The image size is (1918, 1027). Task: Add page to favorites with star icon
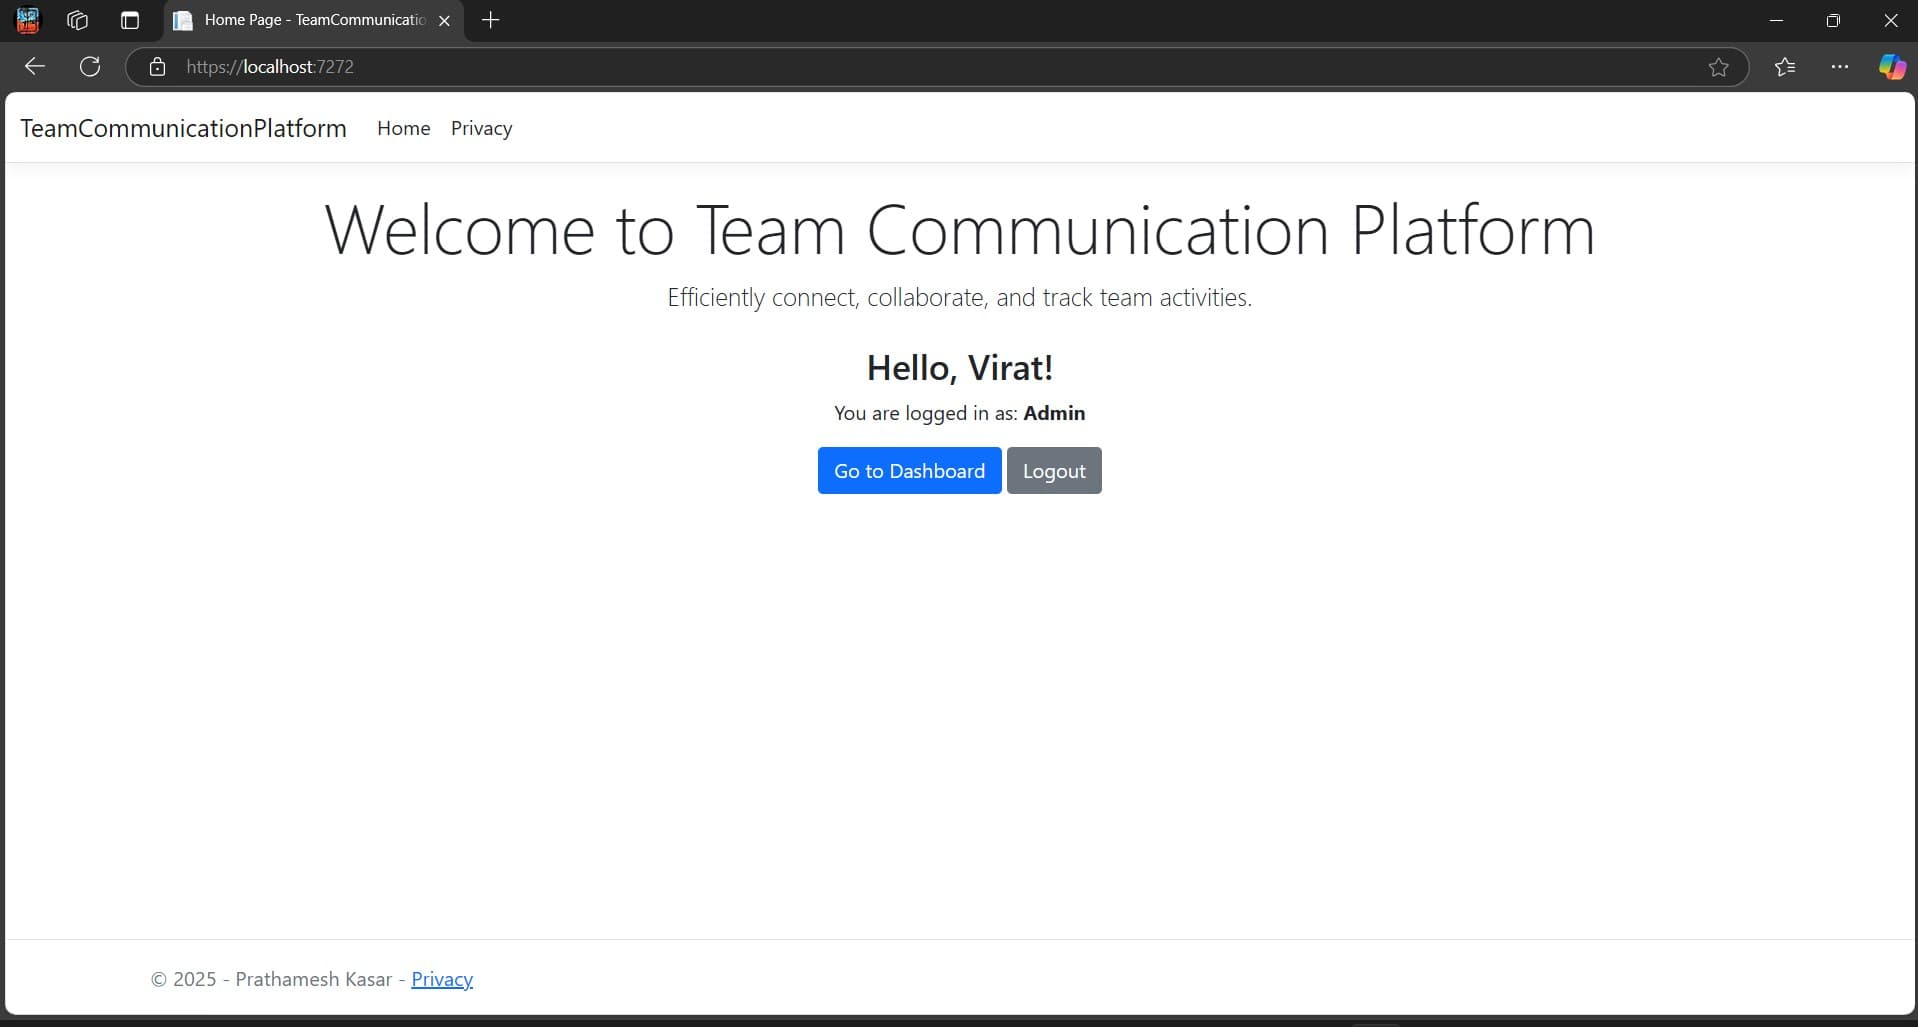tap(1718, 67)
